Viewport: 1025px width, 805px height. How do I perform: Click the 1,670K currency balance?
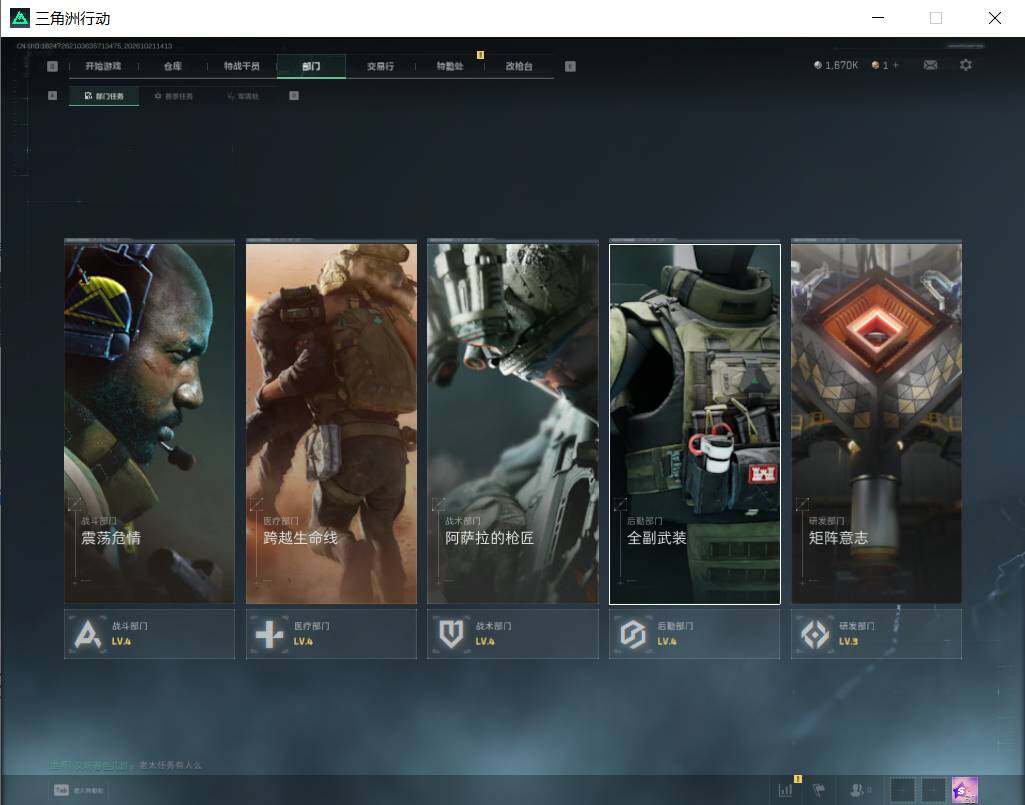click(841, 65)
